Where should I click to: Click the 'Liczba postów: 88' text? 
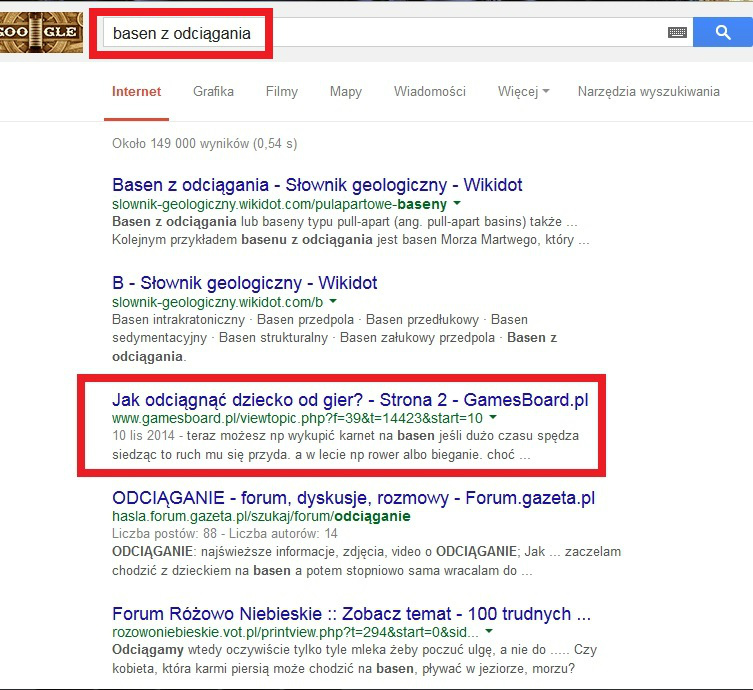[x=164, y=533]
